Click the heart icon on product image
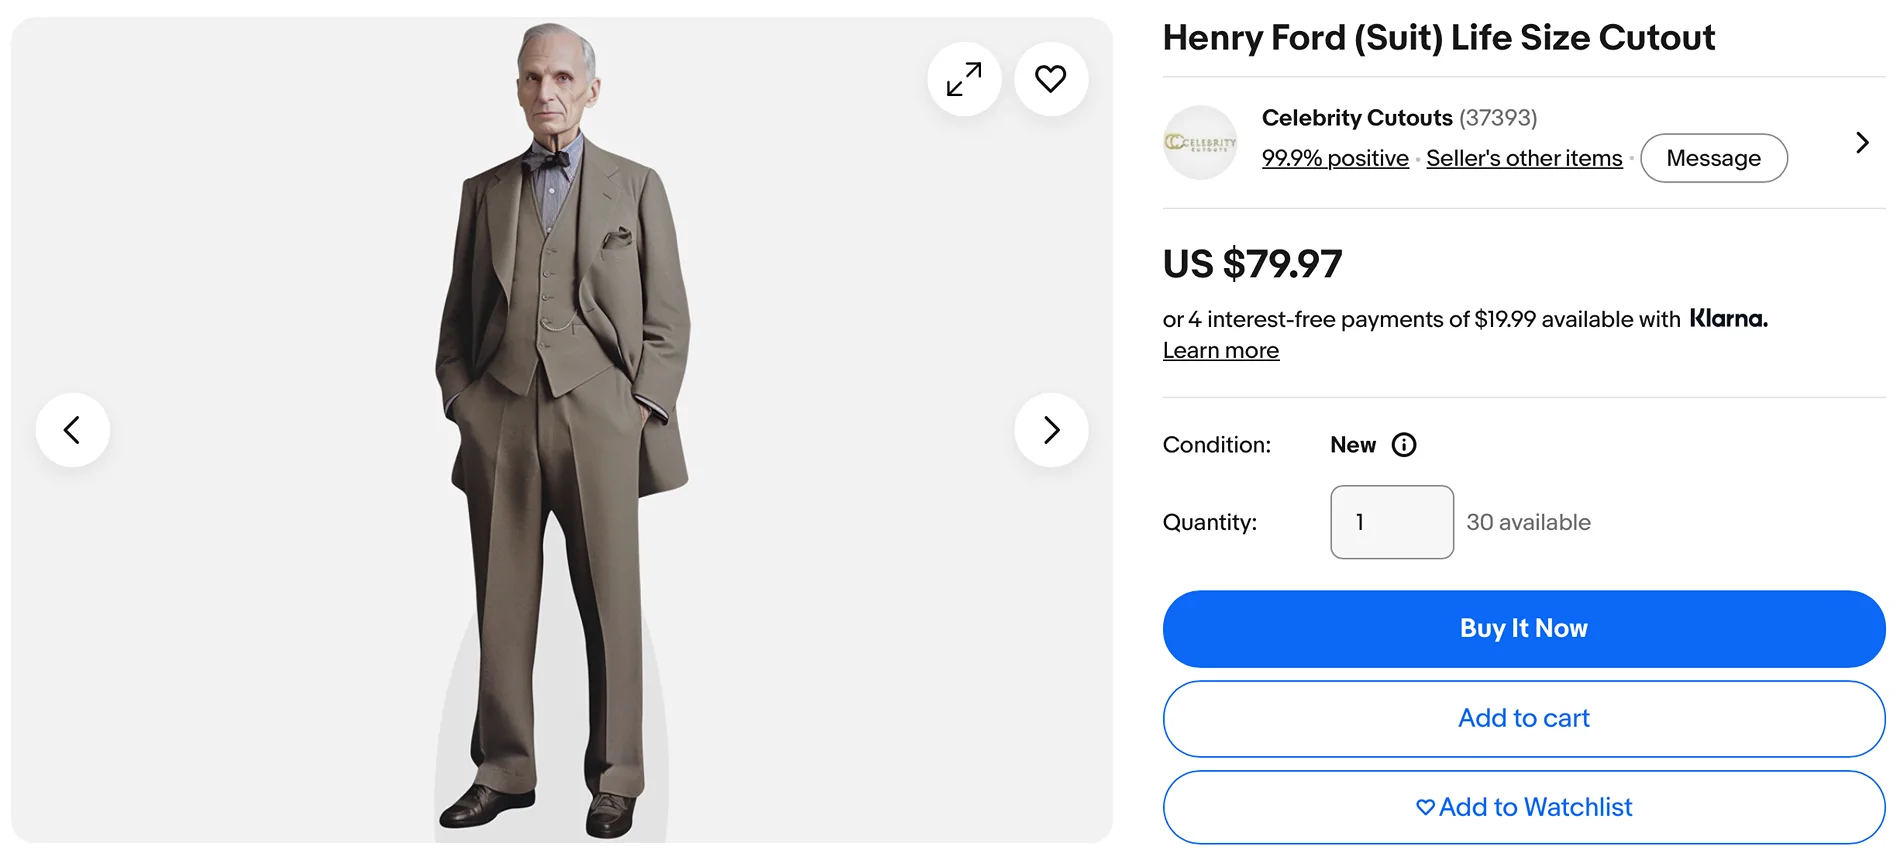The image size is (1900, 860). 1050,79
